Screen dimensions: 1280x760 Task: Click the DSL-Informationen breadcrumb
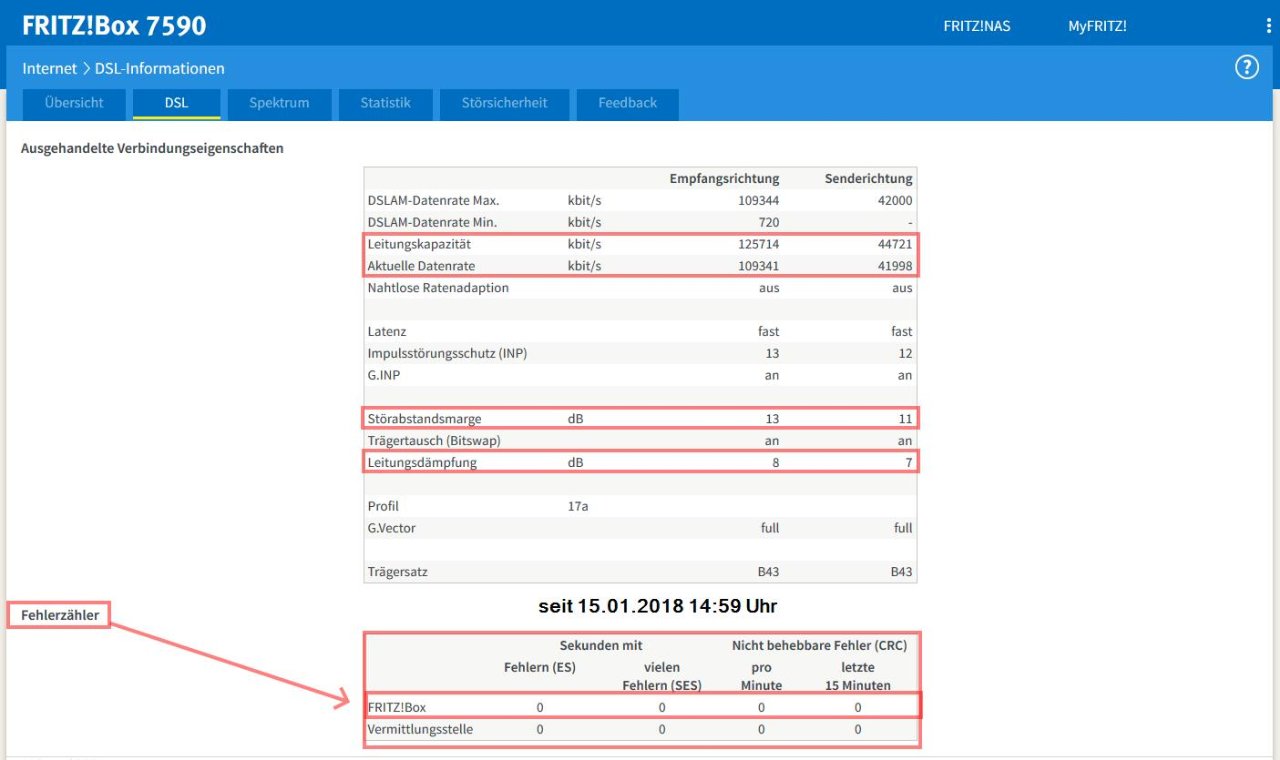(160, 69)
